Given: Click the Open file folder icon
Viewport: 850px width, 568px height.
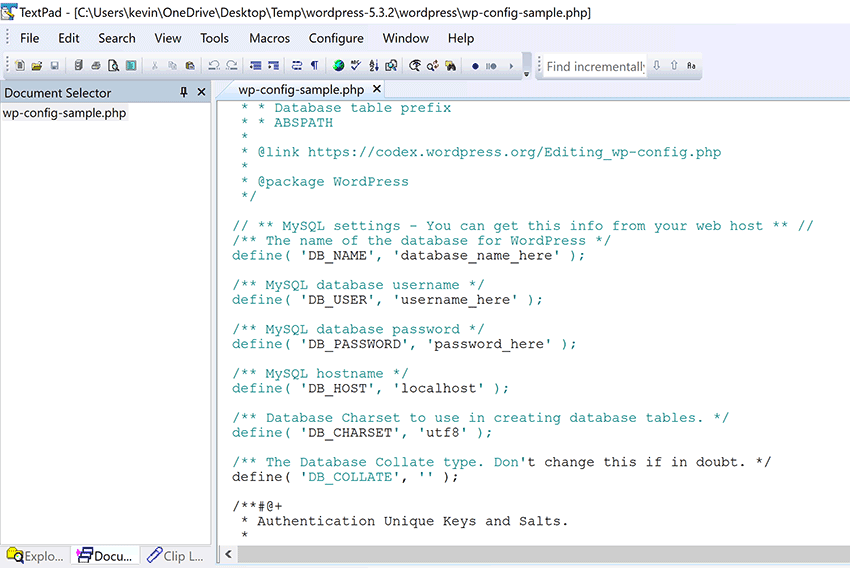Looking at the screenshot, I should [x=37, y=66].
